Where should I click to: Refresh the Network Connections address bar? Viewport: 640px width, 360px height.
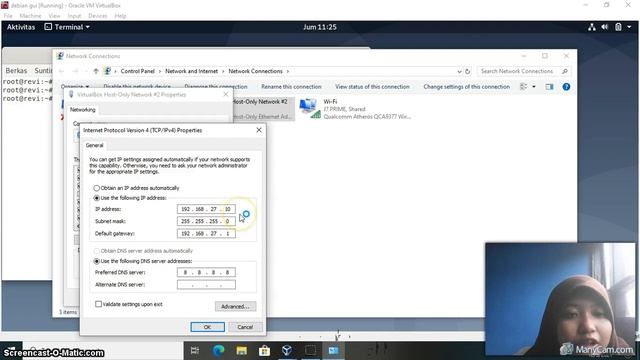click(468, 71)
